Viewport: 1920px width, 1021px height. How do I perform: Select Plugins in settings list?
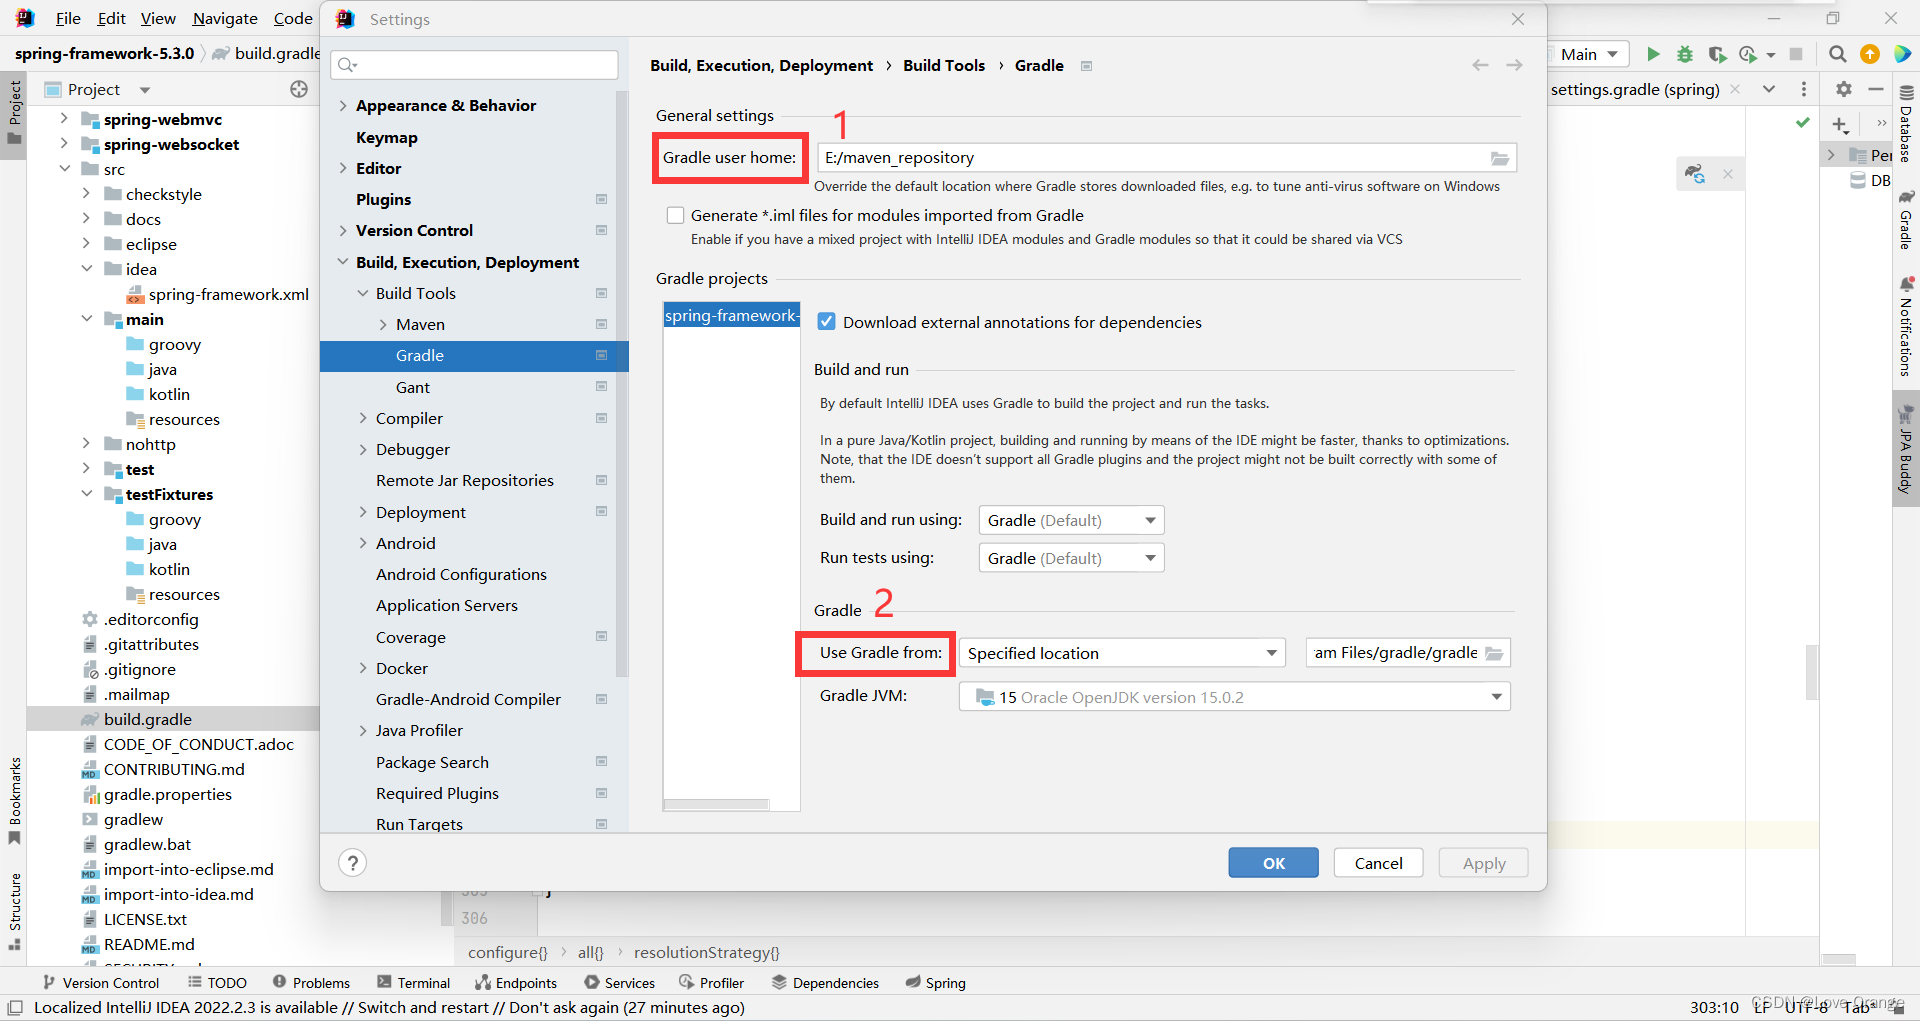tap(383, 199)
